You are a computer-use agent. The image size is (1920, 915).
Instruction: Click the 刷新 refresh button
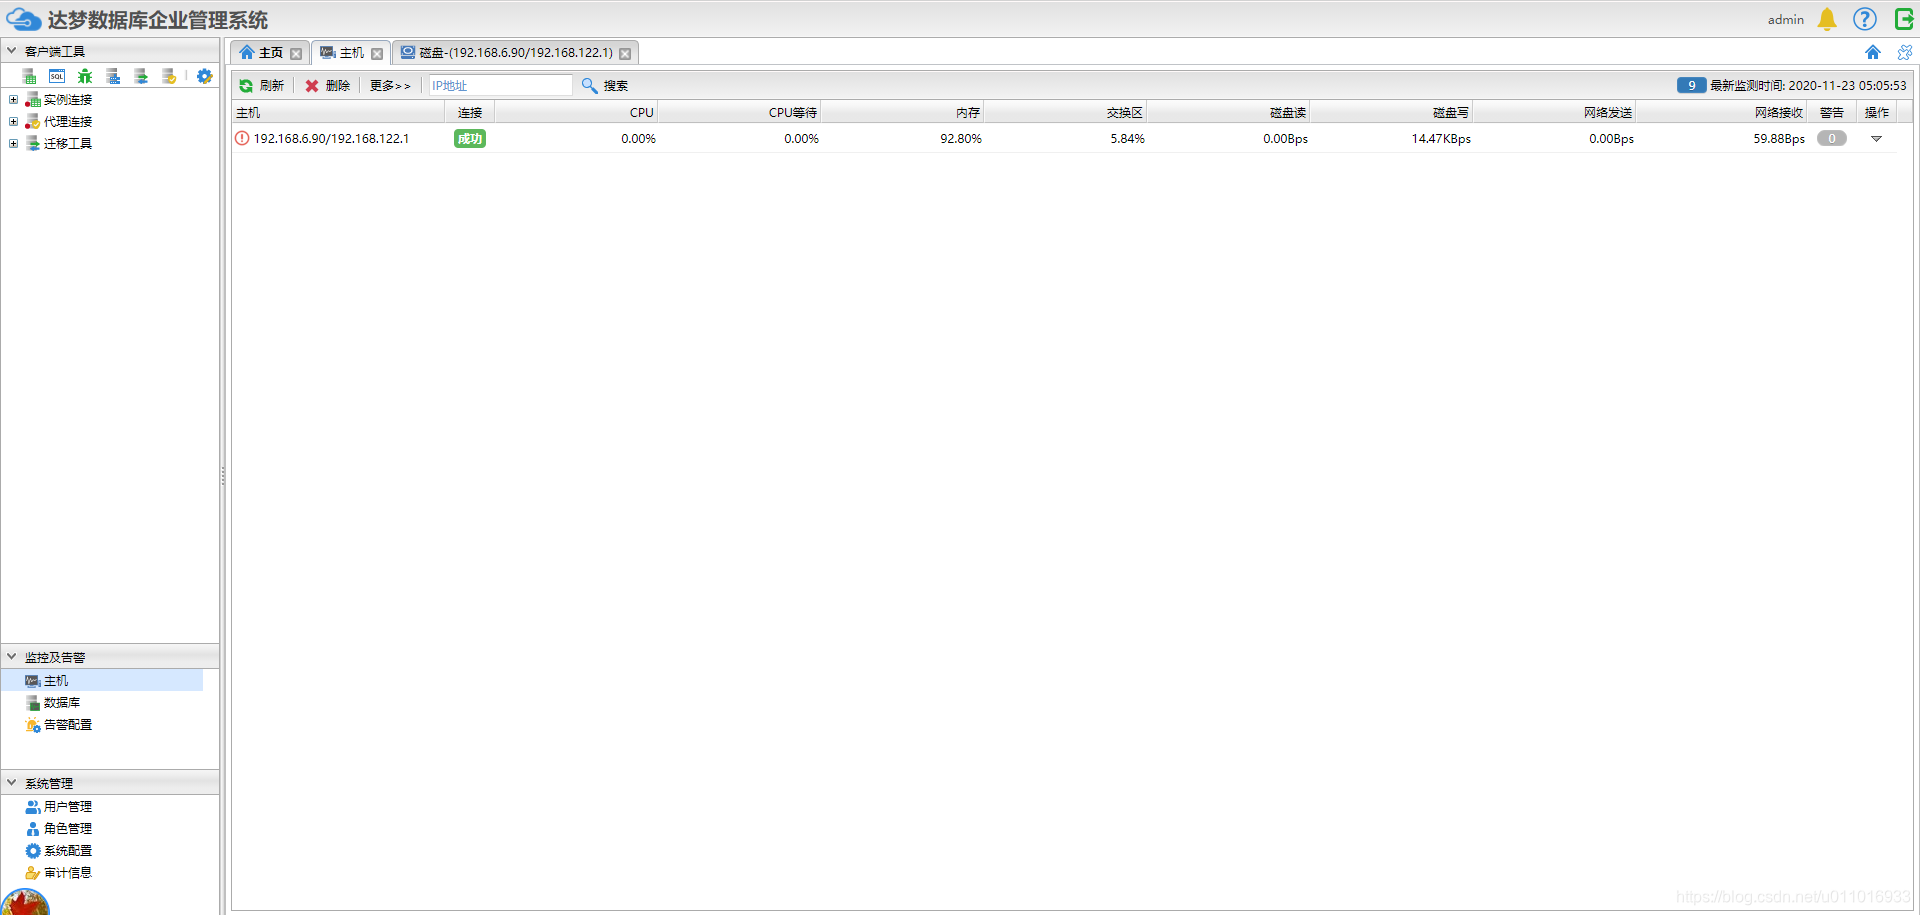(x=261, y=86)
